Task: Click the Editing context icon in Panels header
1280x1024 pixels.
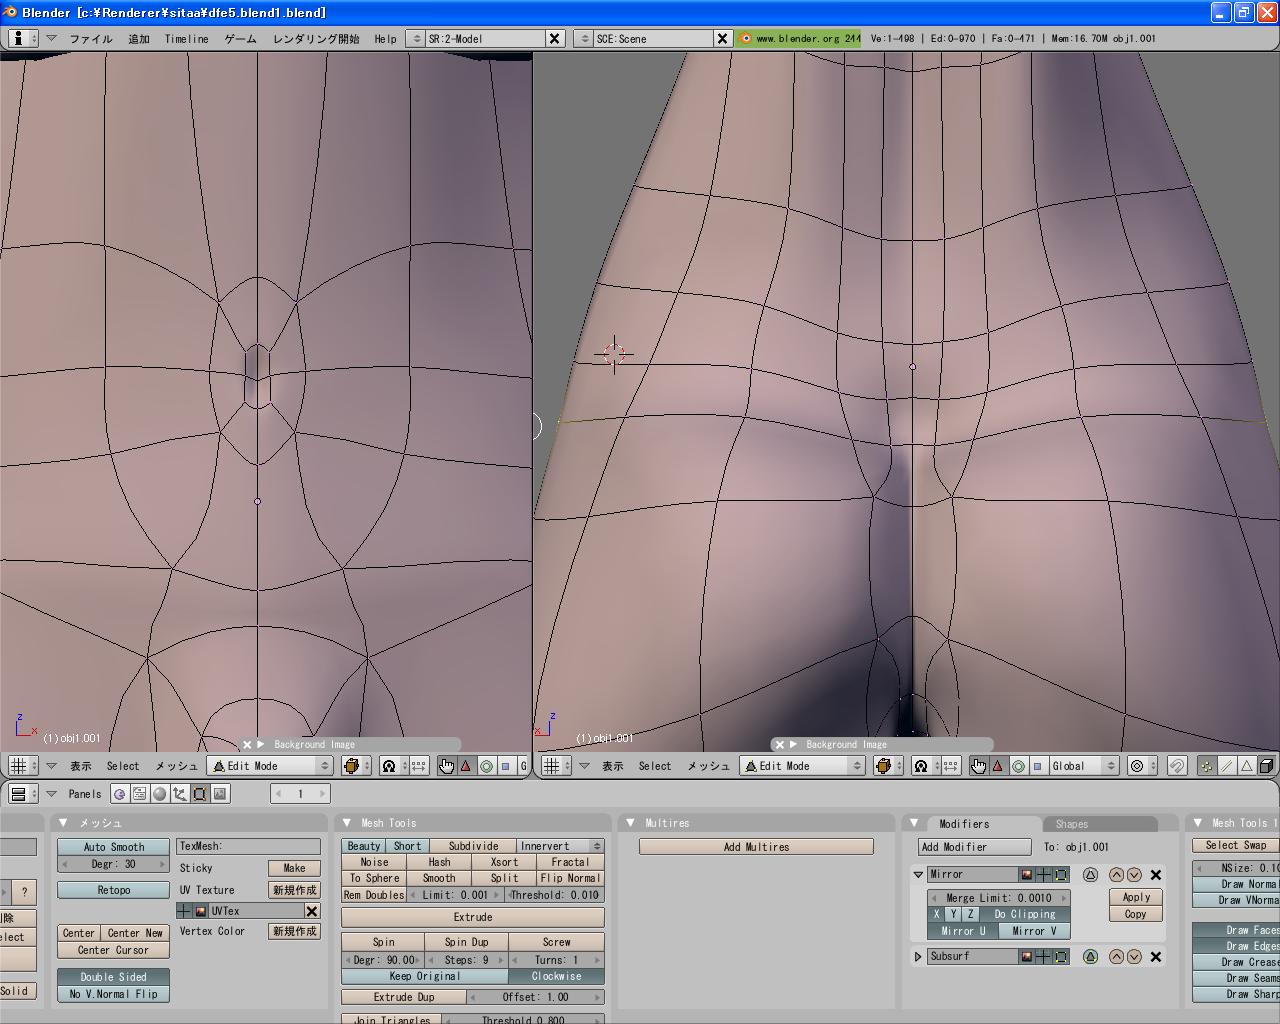Action: click(199, 794)
